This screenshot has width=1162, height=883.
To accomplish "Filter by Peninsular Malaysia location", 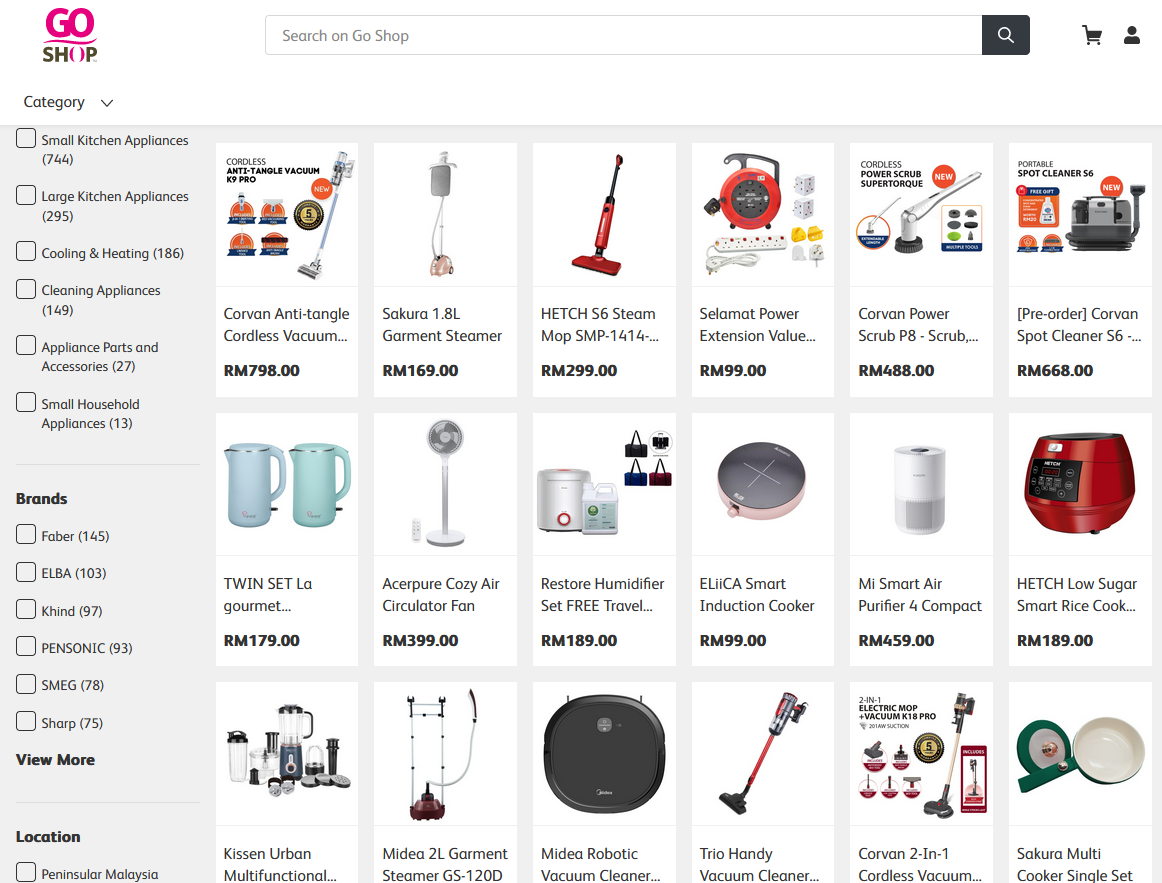I will (x=26, y=872).
